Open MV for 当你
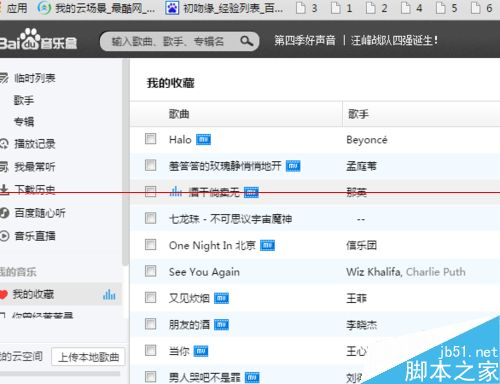Image resolution: width=500 pixels, height=384 pixels. tap(201, 351)
